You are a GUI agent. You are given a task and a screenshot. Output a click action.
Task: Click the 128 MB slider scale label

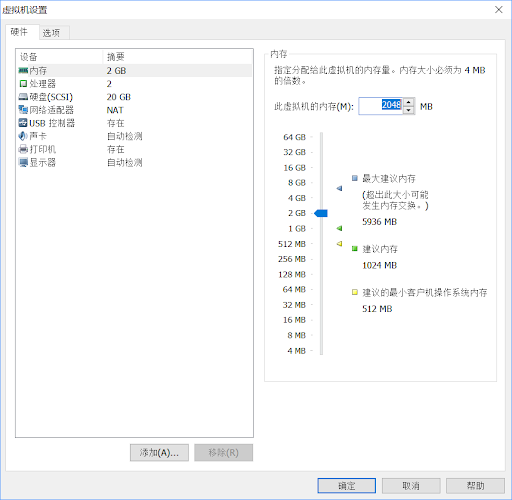[x=292, y=274]
